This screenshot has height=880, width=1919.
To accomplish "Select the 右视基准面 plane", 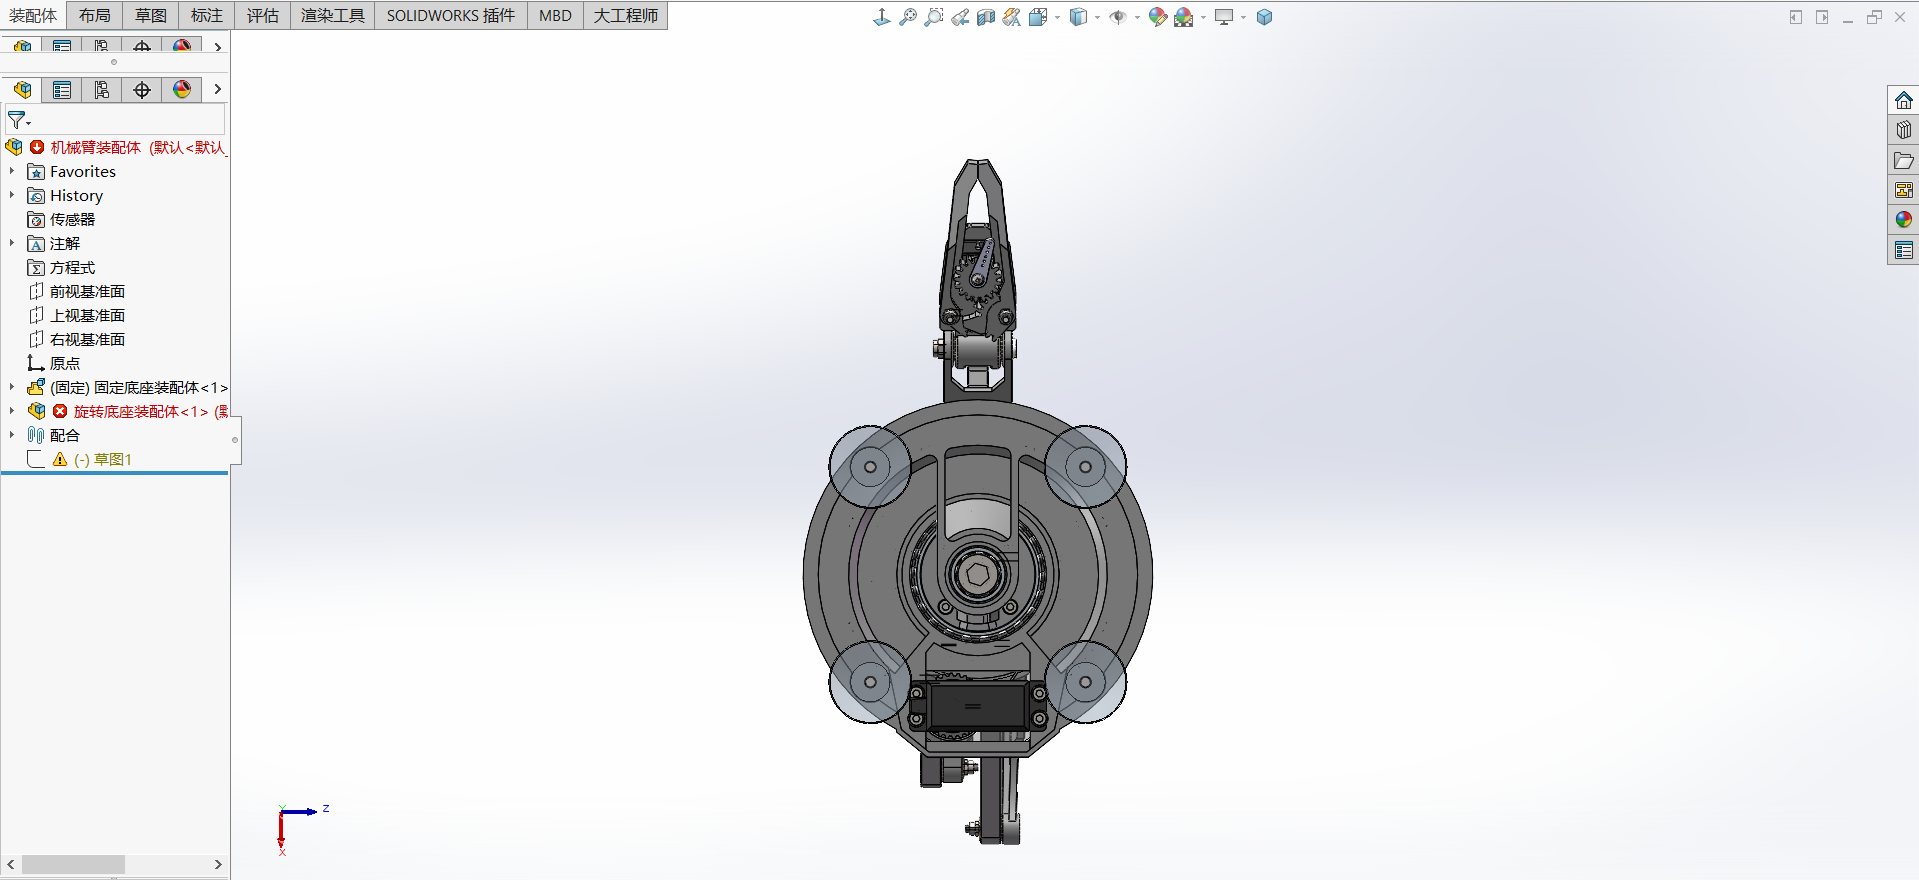I will tap(88, 339).
